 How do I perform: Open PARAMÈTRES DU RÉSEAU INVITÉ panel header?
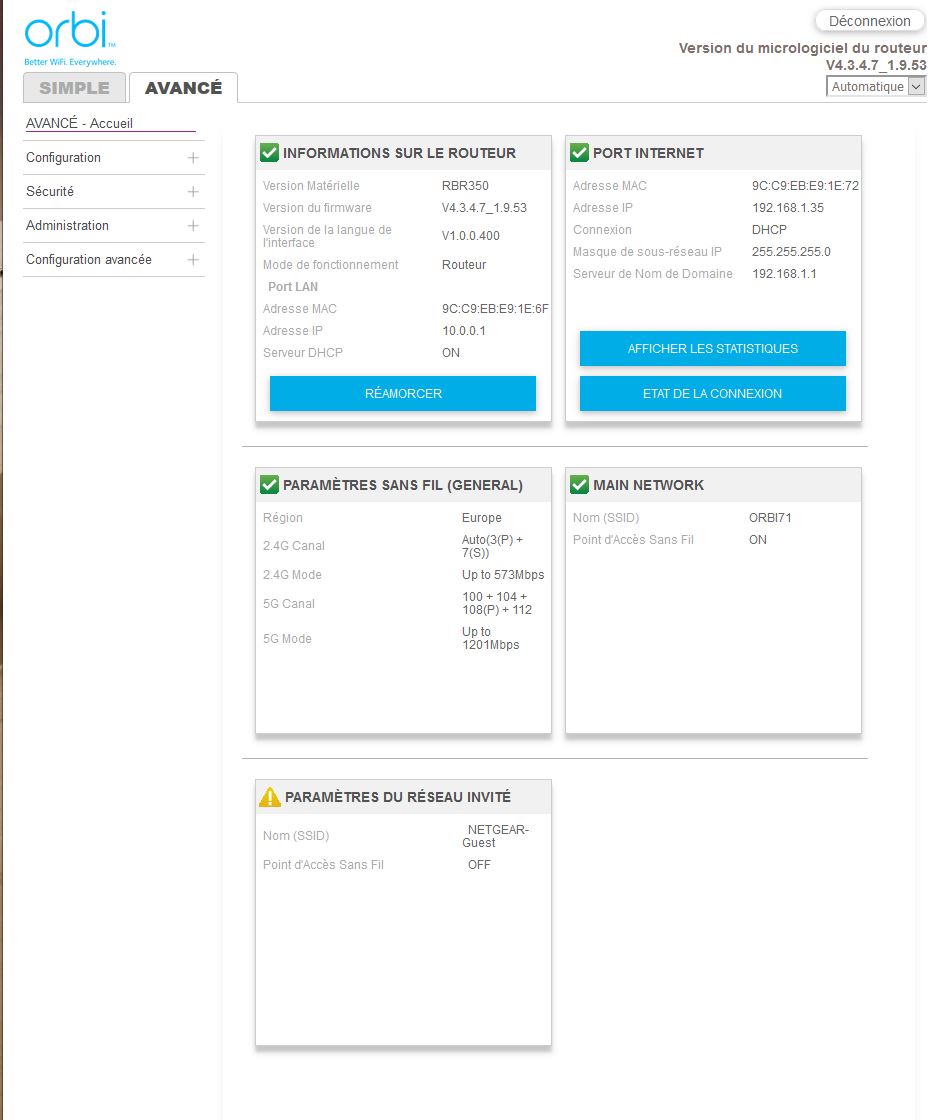(398, 797)
